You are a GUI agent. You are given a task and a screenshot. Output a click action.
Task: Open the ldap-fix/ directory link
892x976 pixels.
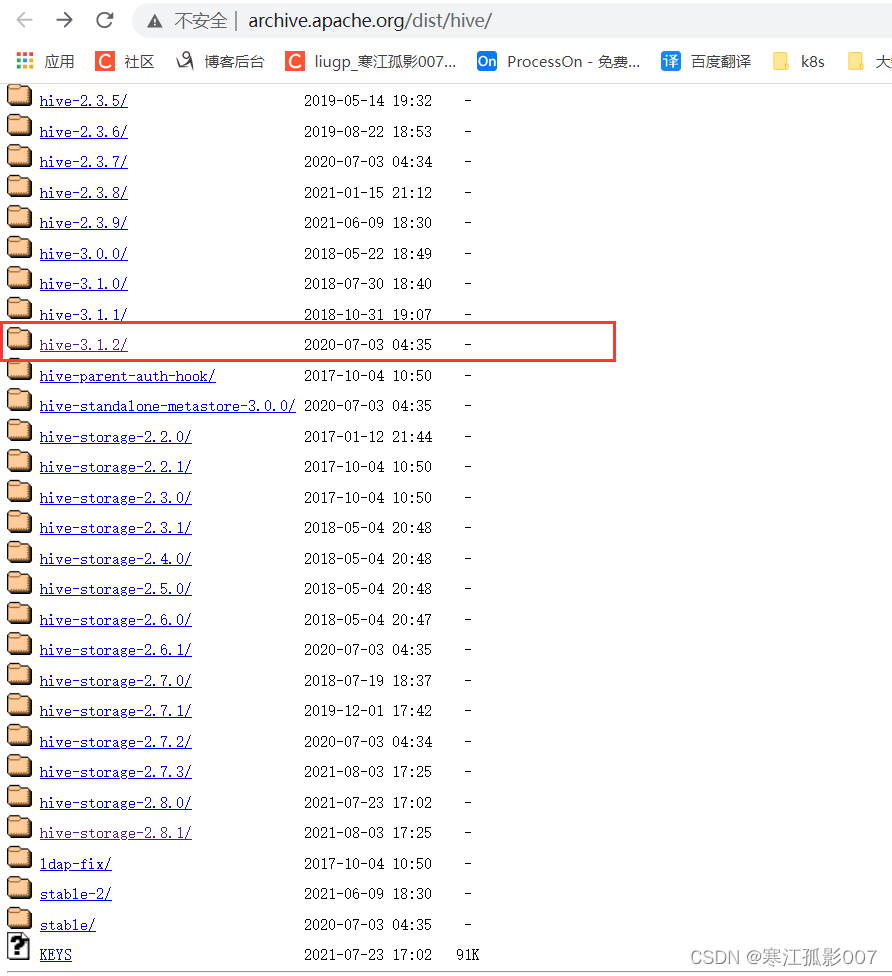tap(75, 864)
